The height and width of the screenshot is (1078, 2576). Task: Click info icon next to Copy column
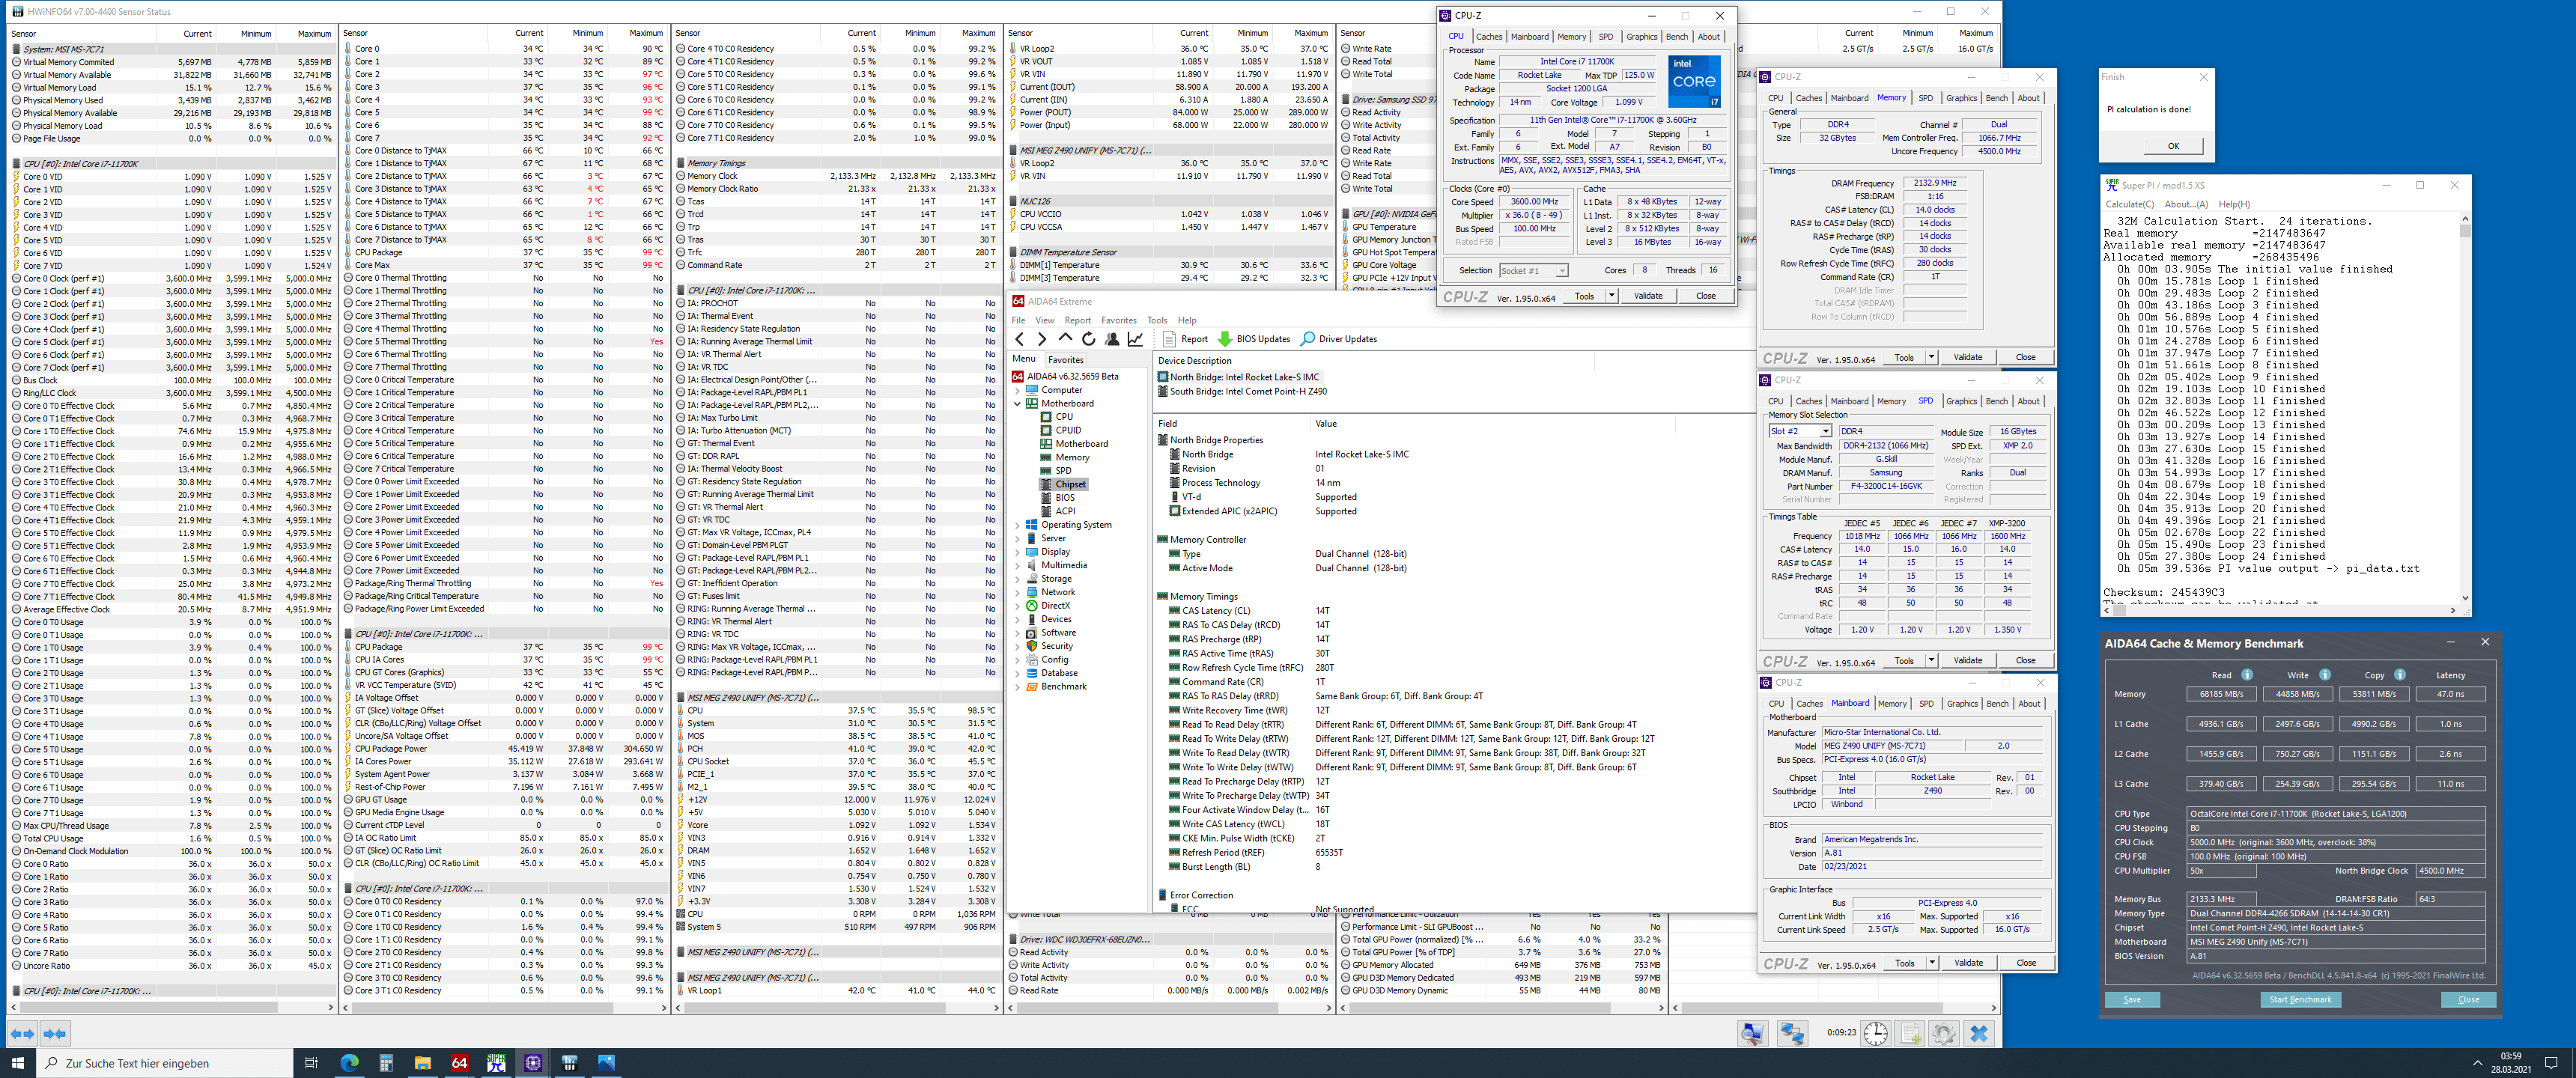pyautogui.click(x=2399, y=674)
